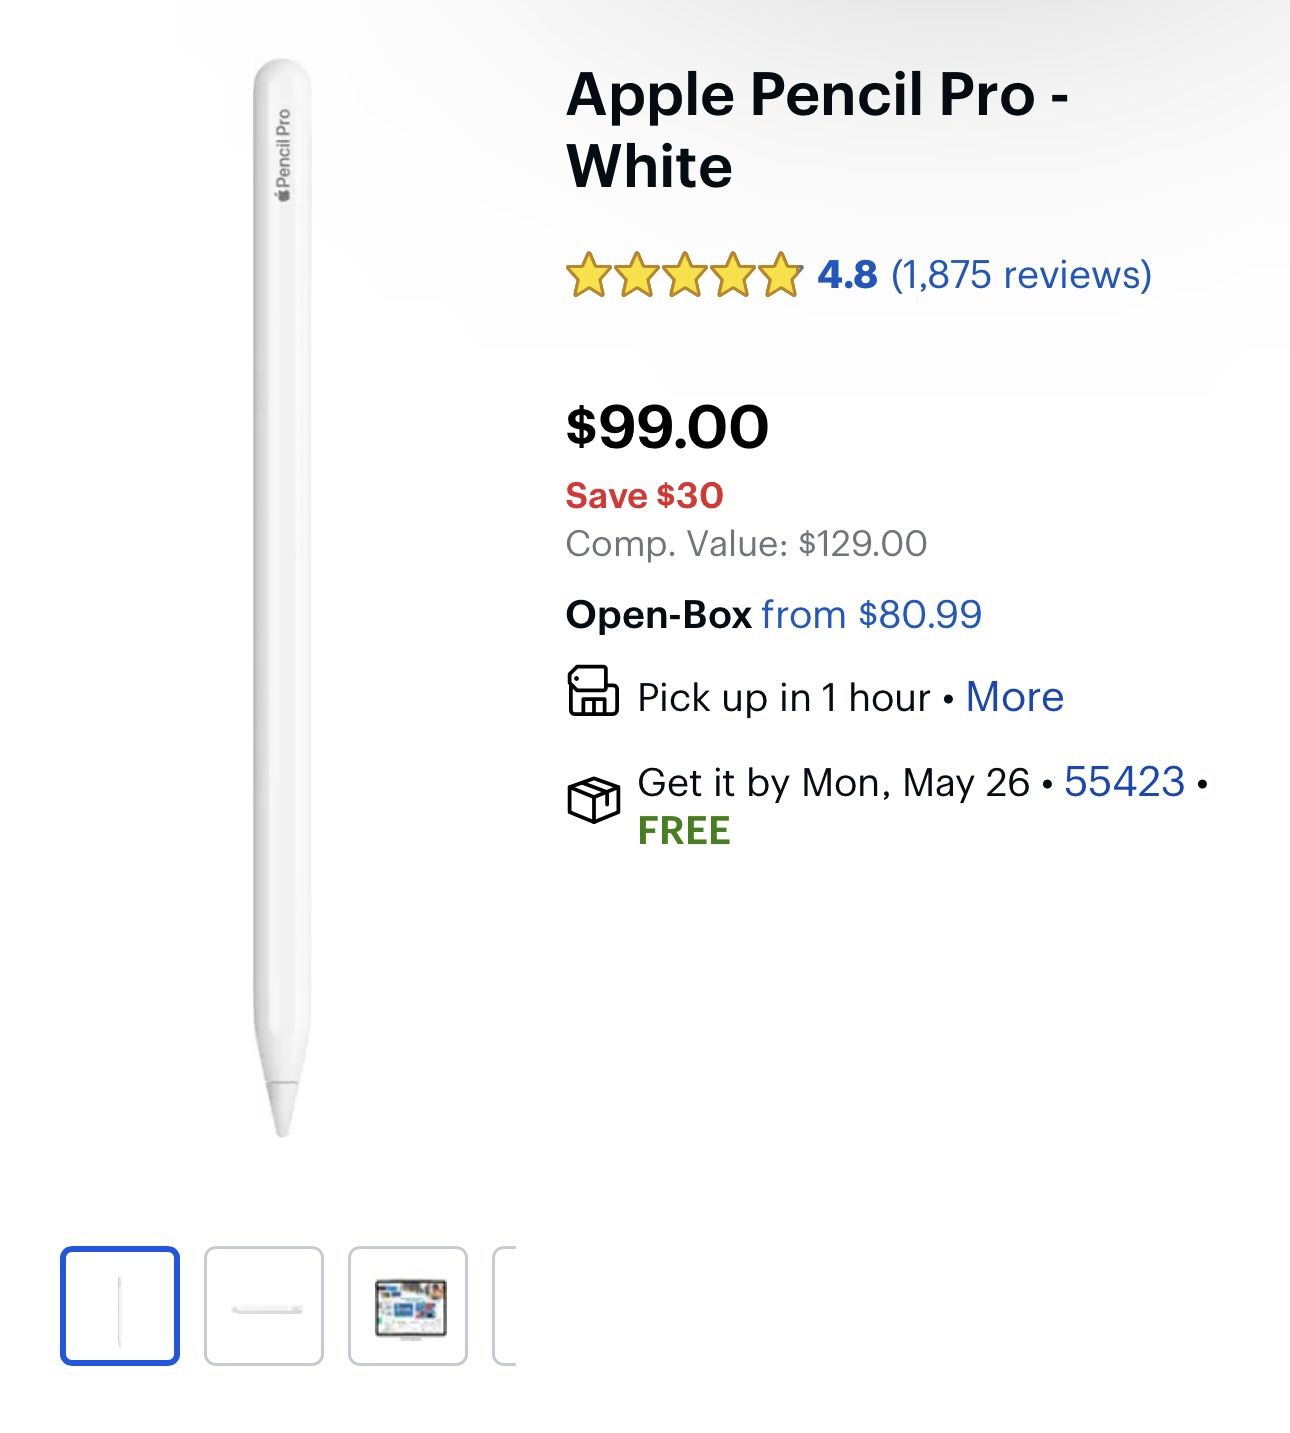Click the five-star rating icons
The width and height of the screenshot is (1290, 1433).
(684, 275)
